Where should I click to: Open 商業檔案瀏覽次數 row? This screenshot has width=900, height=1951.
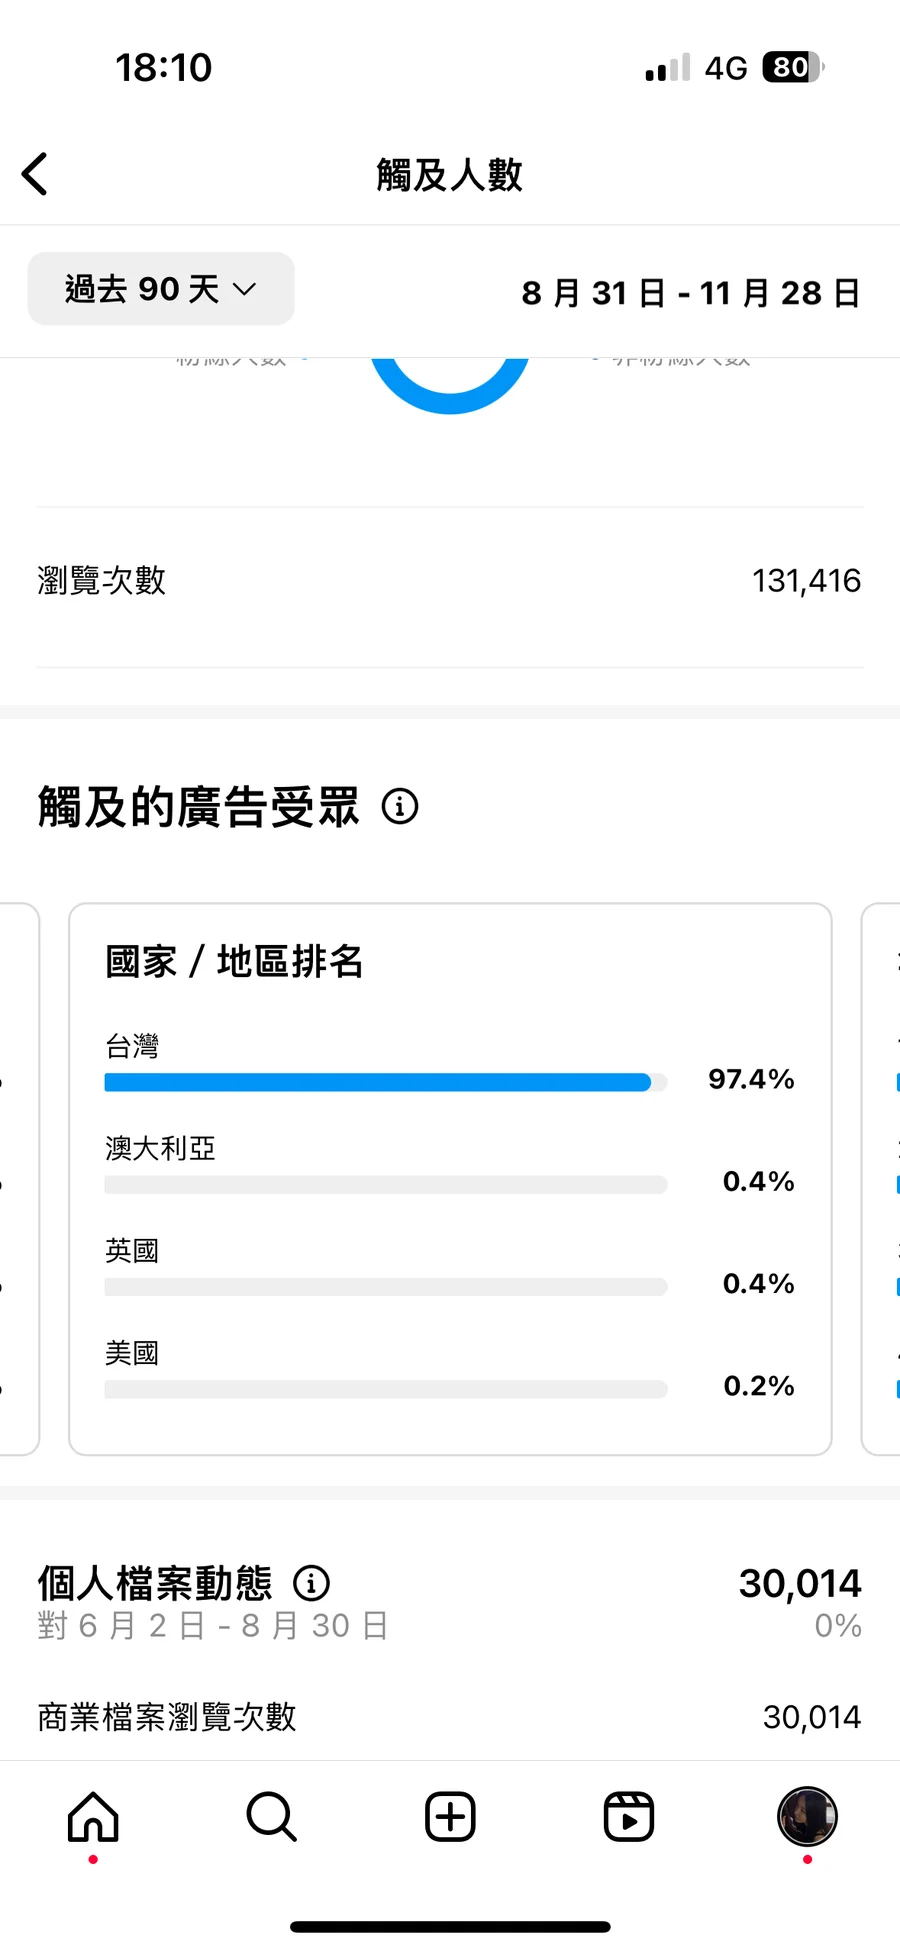450,1717
